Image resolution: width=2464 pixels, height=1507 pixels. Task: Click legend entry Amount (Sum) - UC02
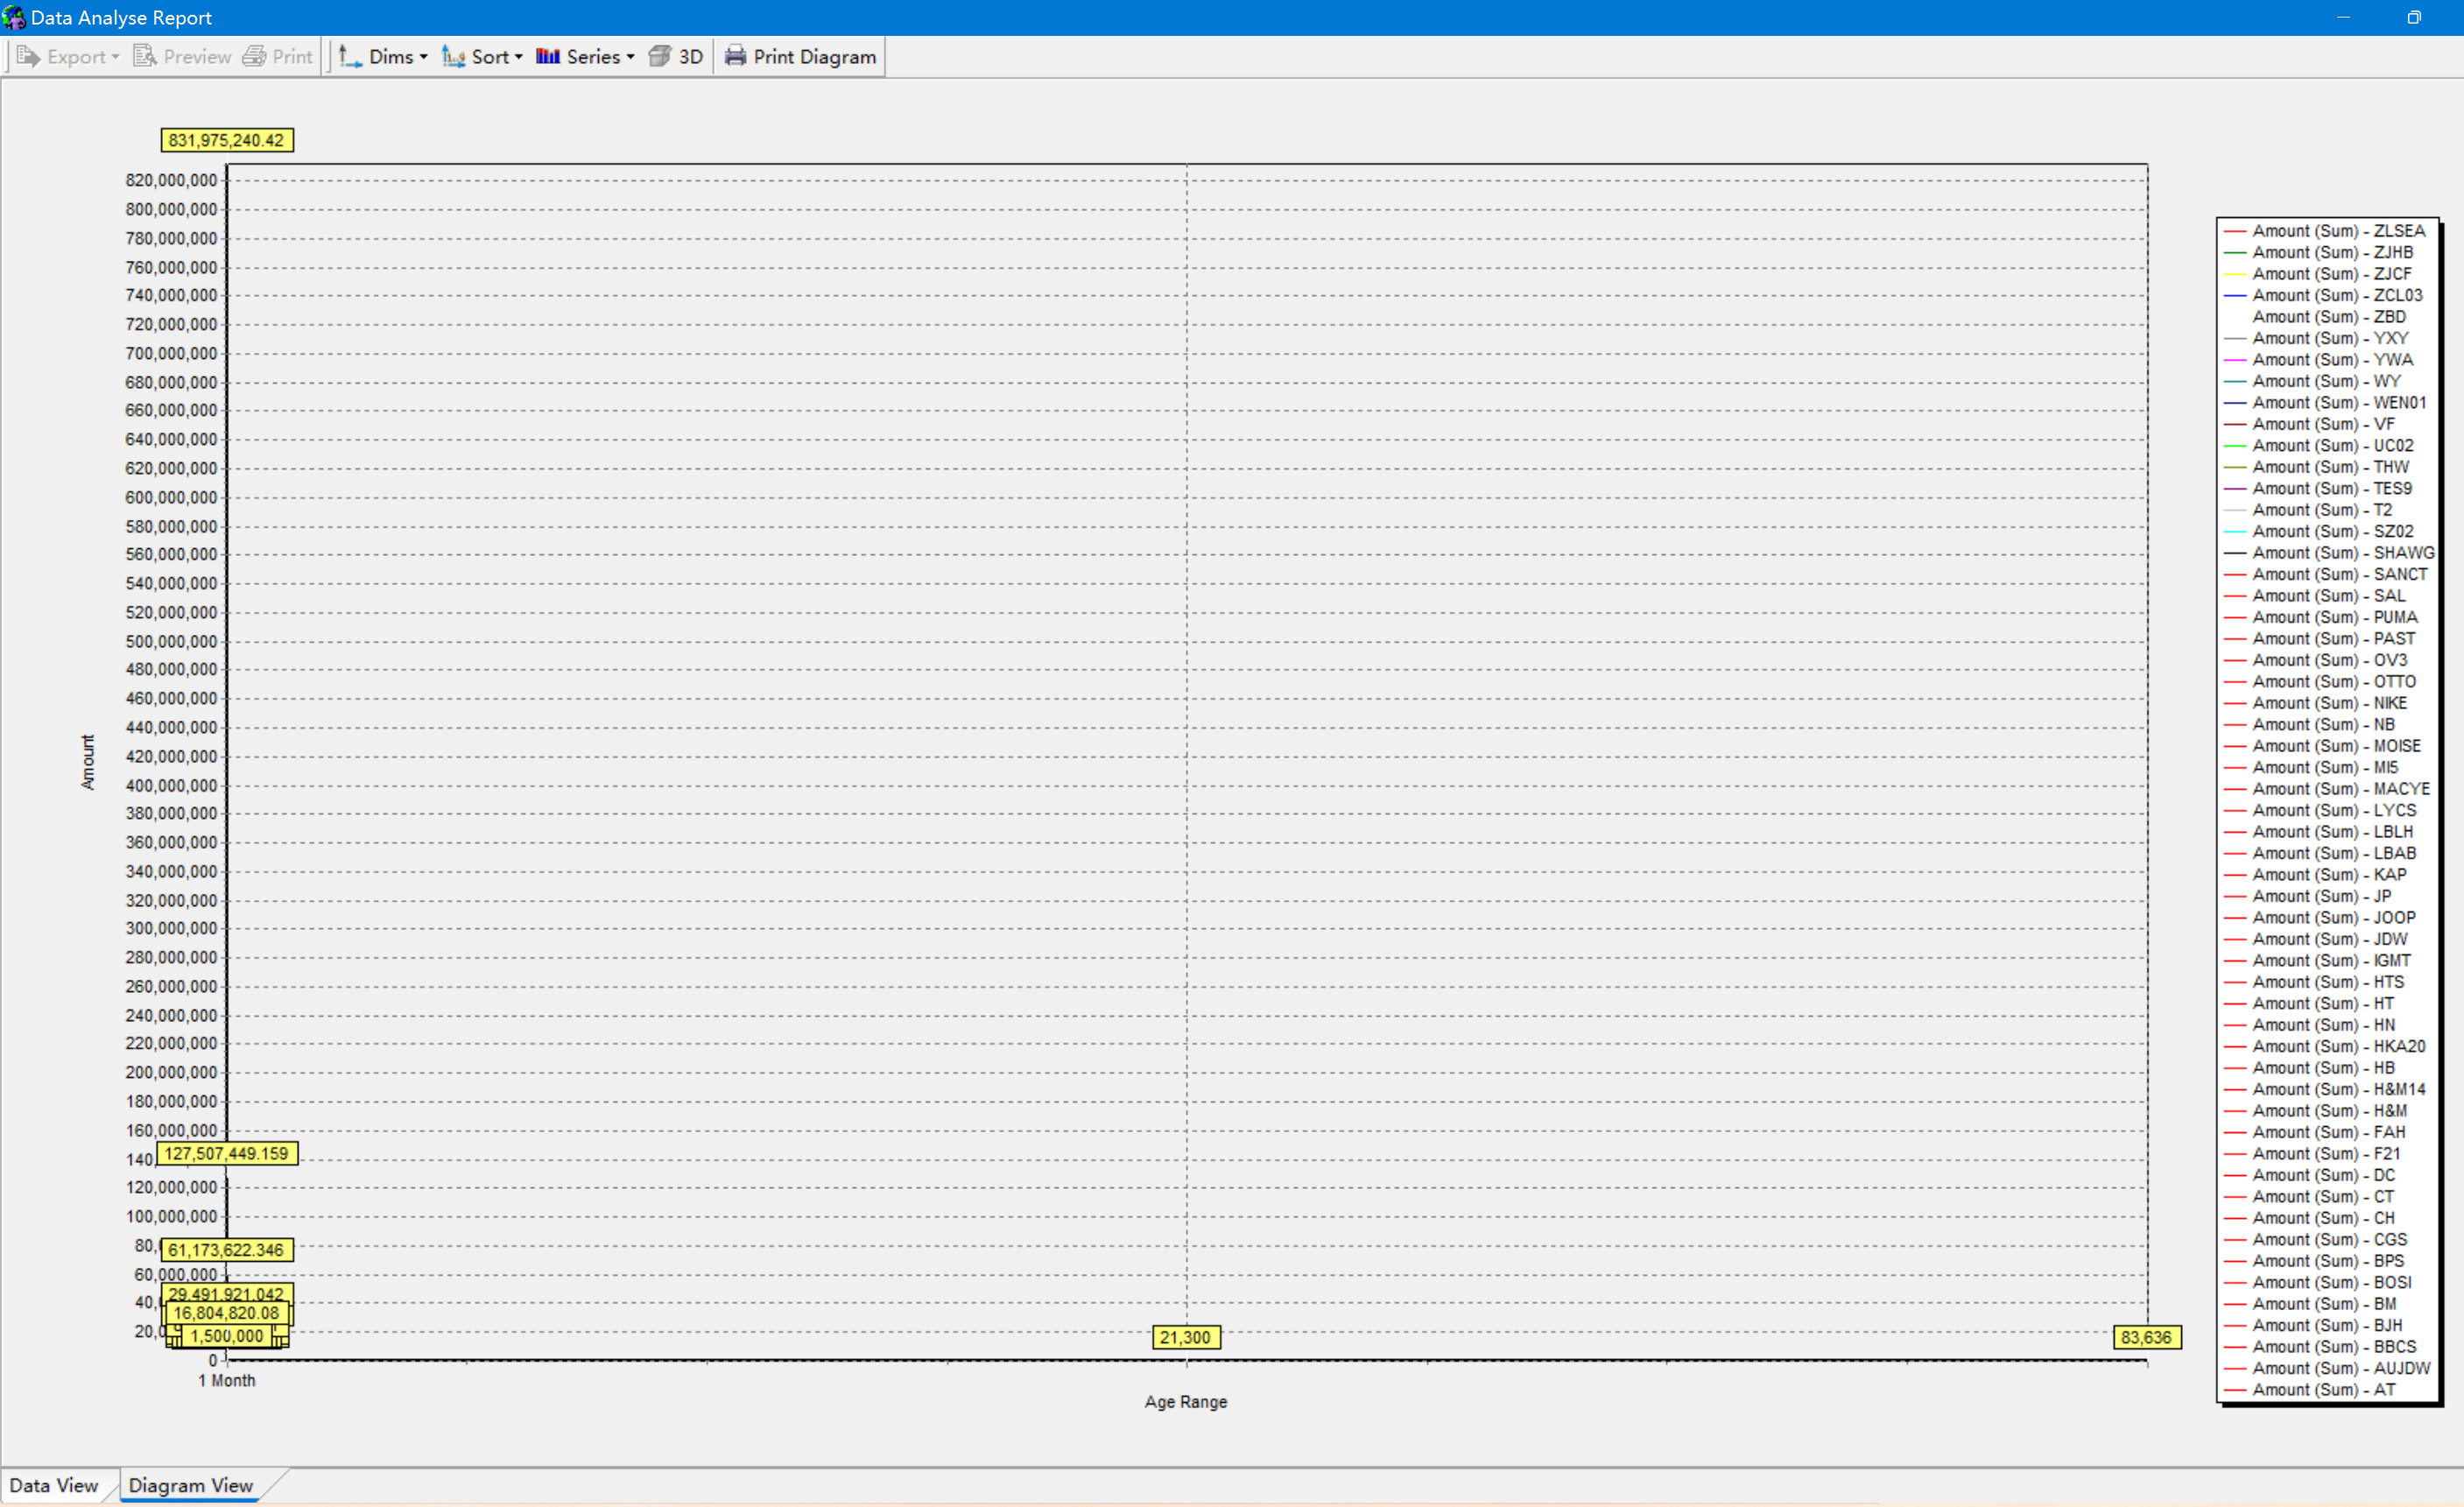(x=2319, y=446)
